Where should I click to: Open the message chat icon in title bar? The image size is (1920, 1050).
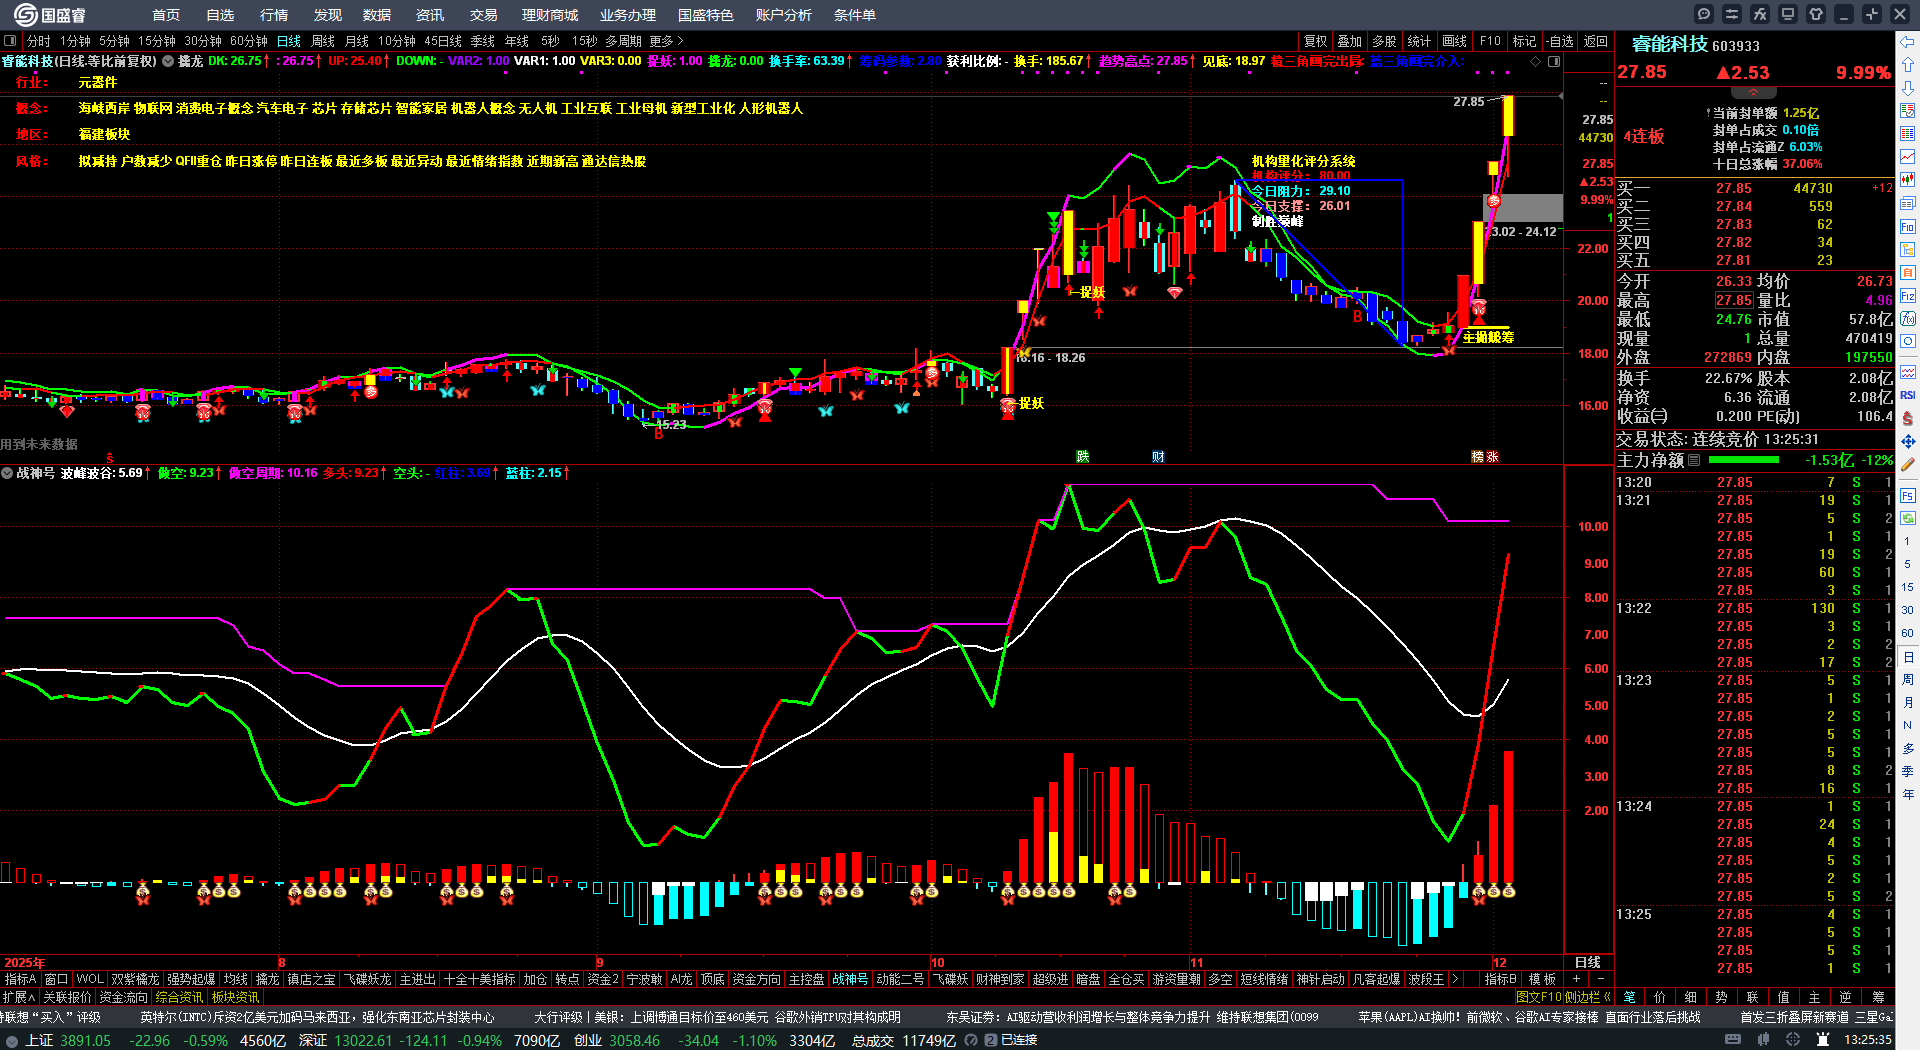[1704, 14]
